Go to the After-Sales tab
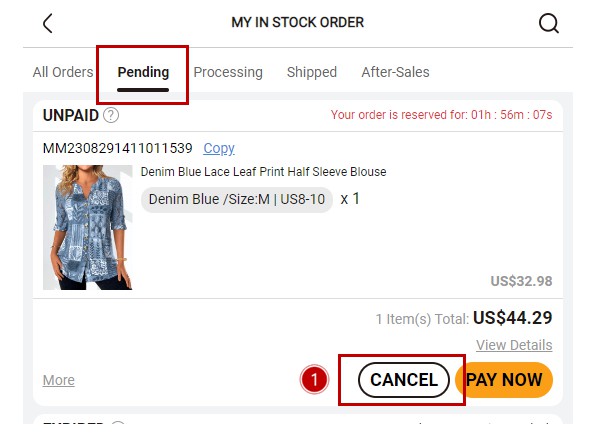This screenshot has width=608, height=435. click(x=395, y=72)
